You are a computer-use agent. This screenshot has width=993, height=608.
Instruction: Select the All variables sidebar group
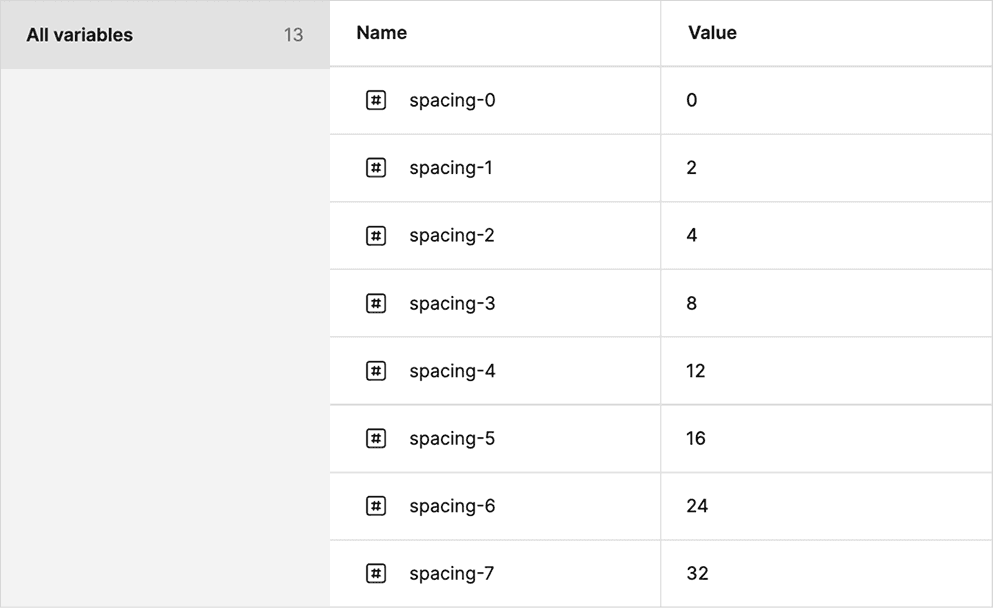(x=165, y=35)
